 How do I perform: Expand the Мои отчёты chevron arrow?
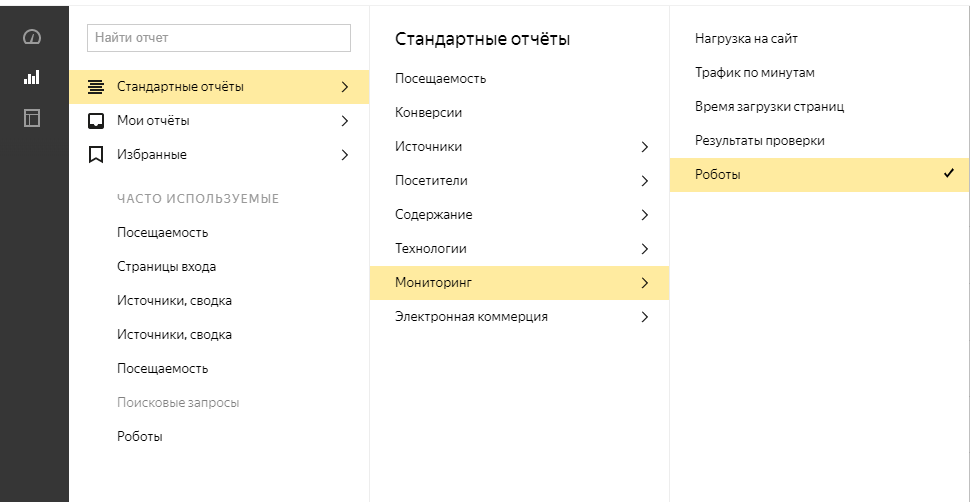tap(345, 121)
